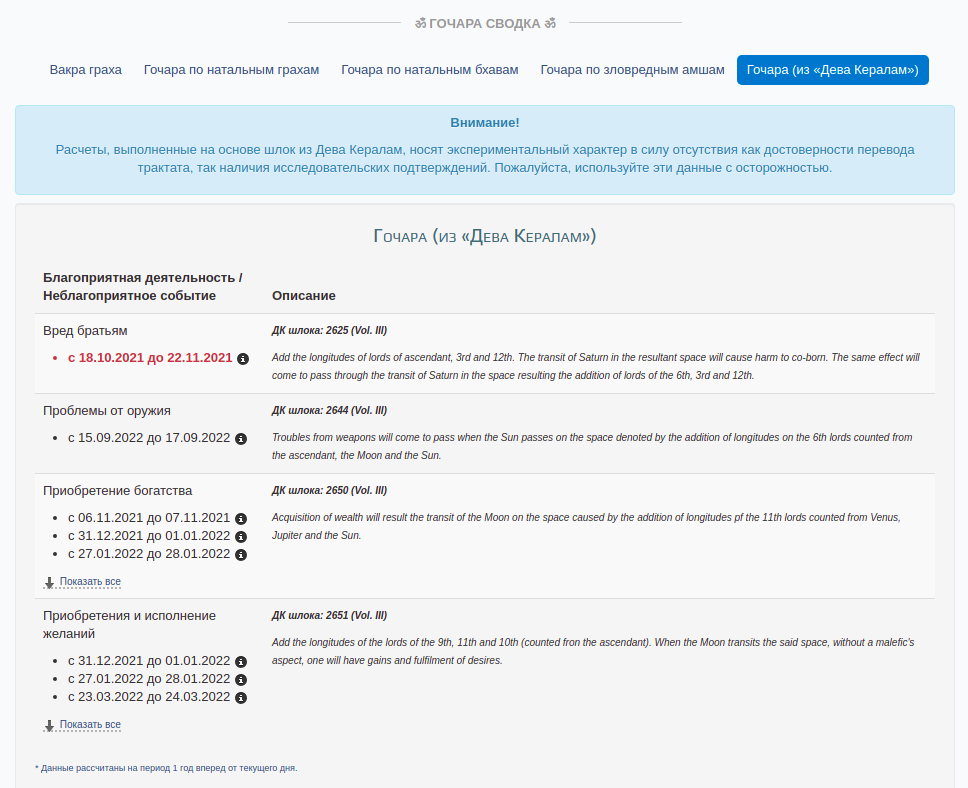Click the Troubles from weapons description text

(x=592, y=446)
